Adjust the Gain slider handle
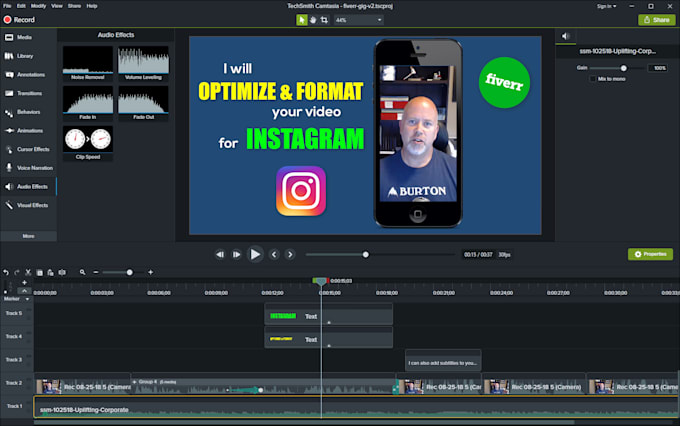 pyautogui.click(x=623, y=68)
